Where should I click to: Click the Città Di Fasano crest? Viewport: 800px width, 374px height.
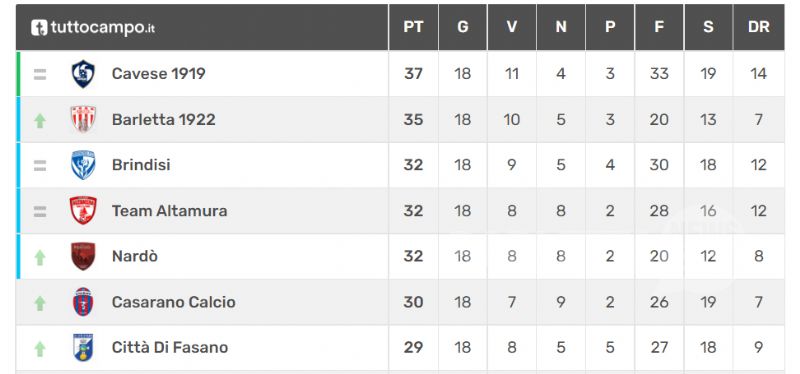pyautogui.click(x=83, y=347)
